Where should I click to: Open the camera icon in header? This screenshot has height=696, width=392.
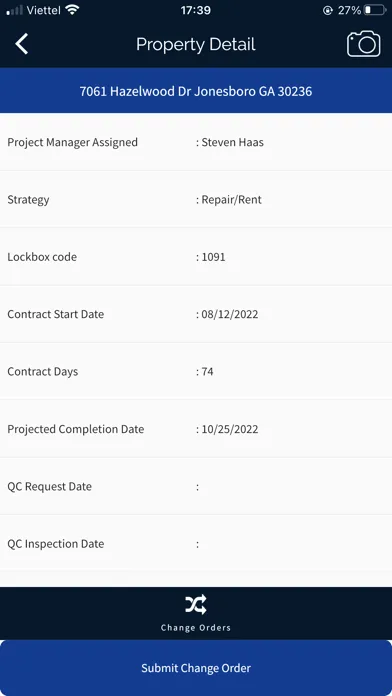(x=364, y=44)
